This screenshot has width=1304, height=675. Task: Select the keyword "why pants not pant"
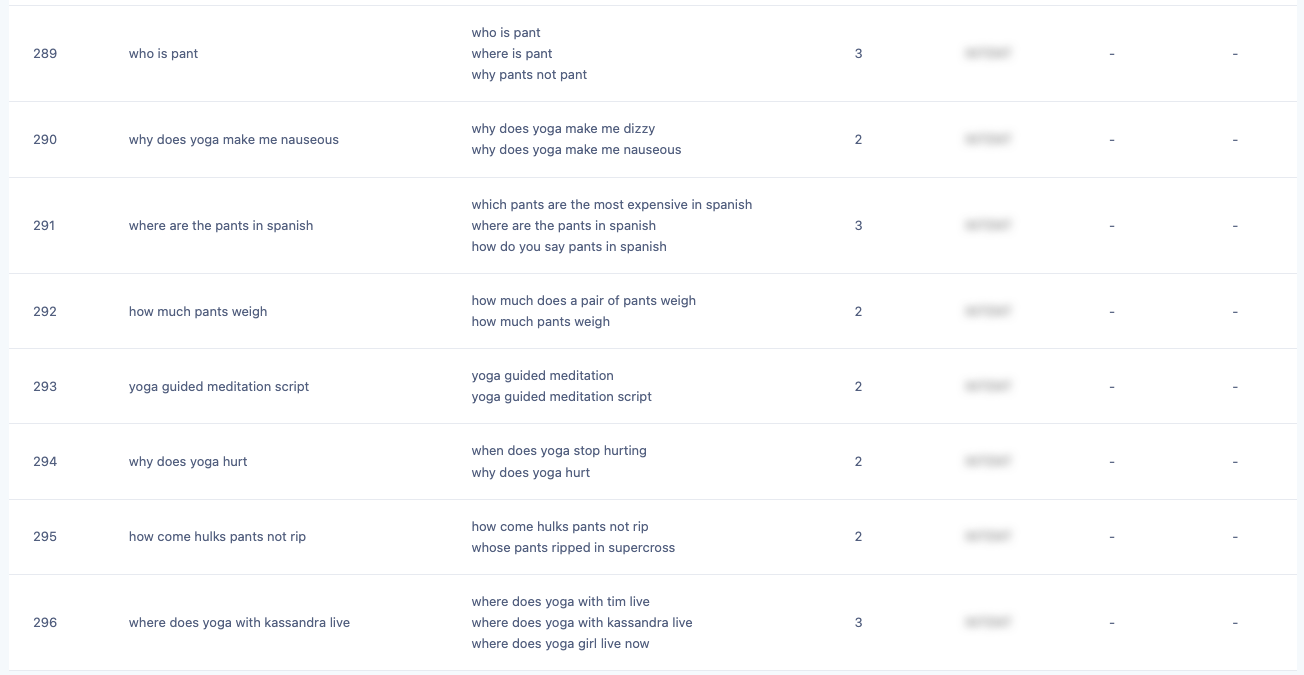coord(529,75)
